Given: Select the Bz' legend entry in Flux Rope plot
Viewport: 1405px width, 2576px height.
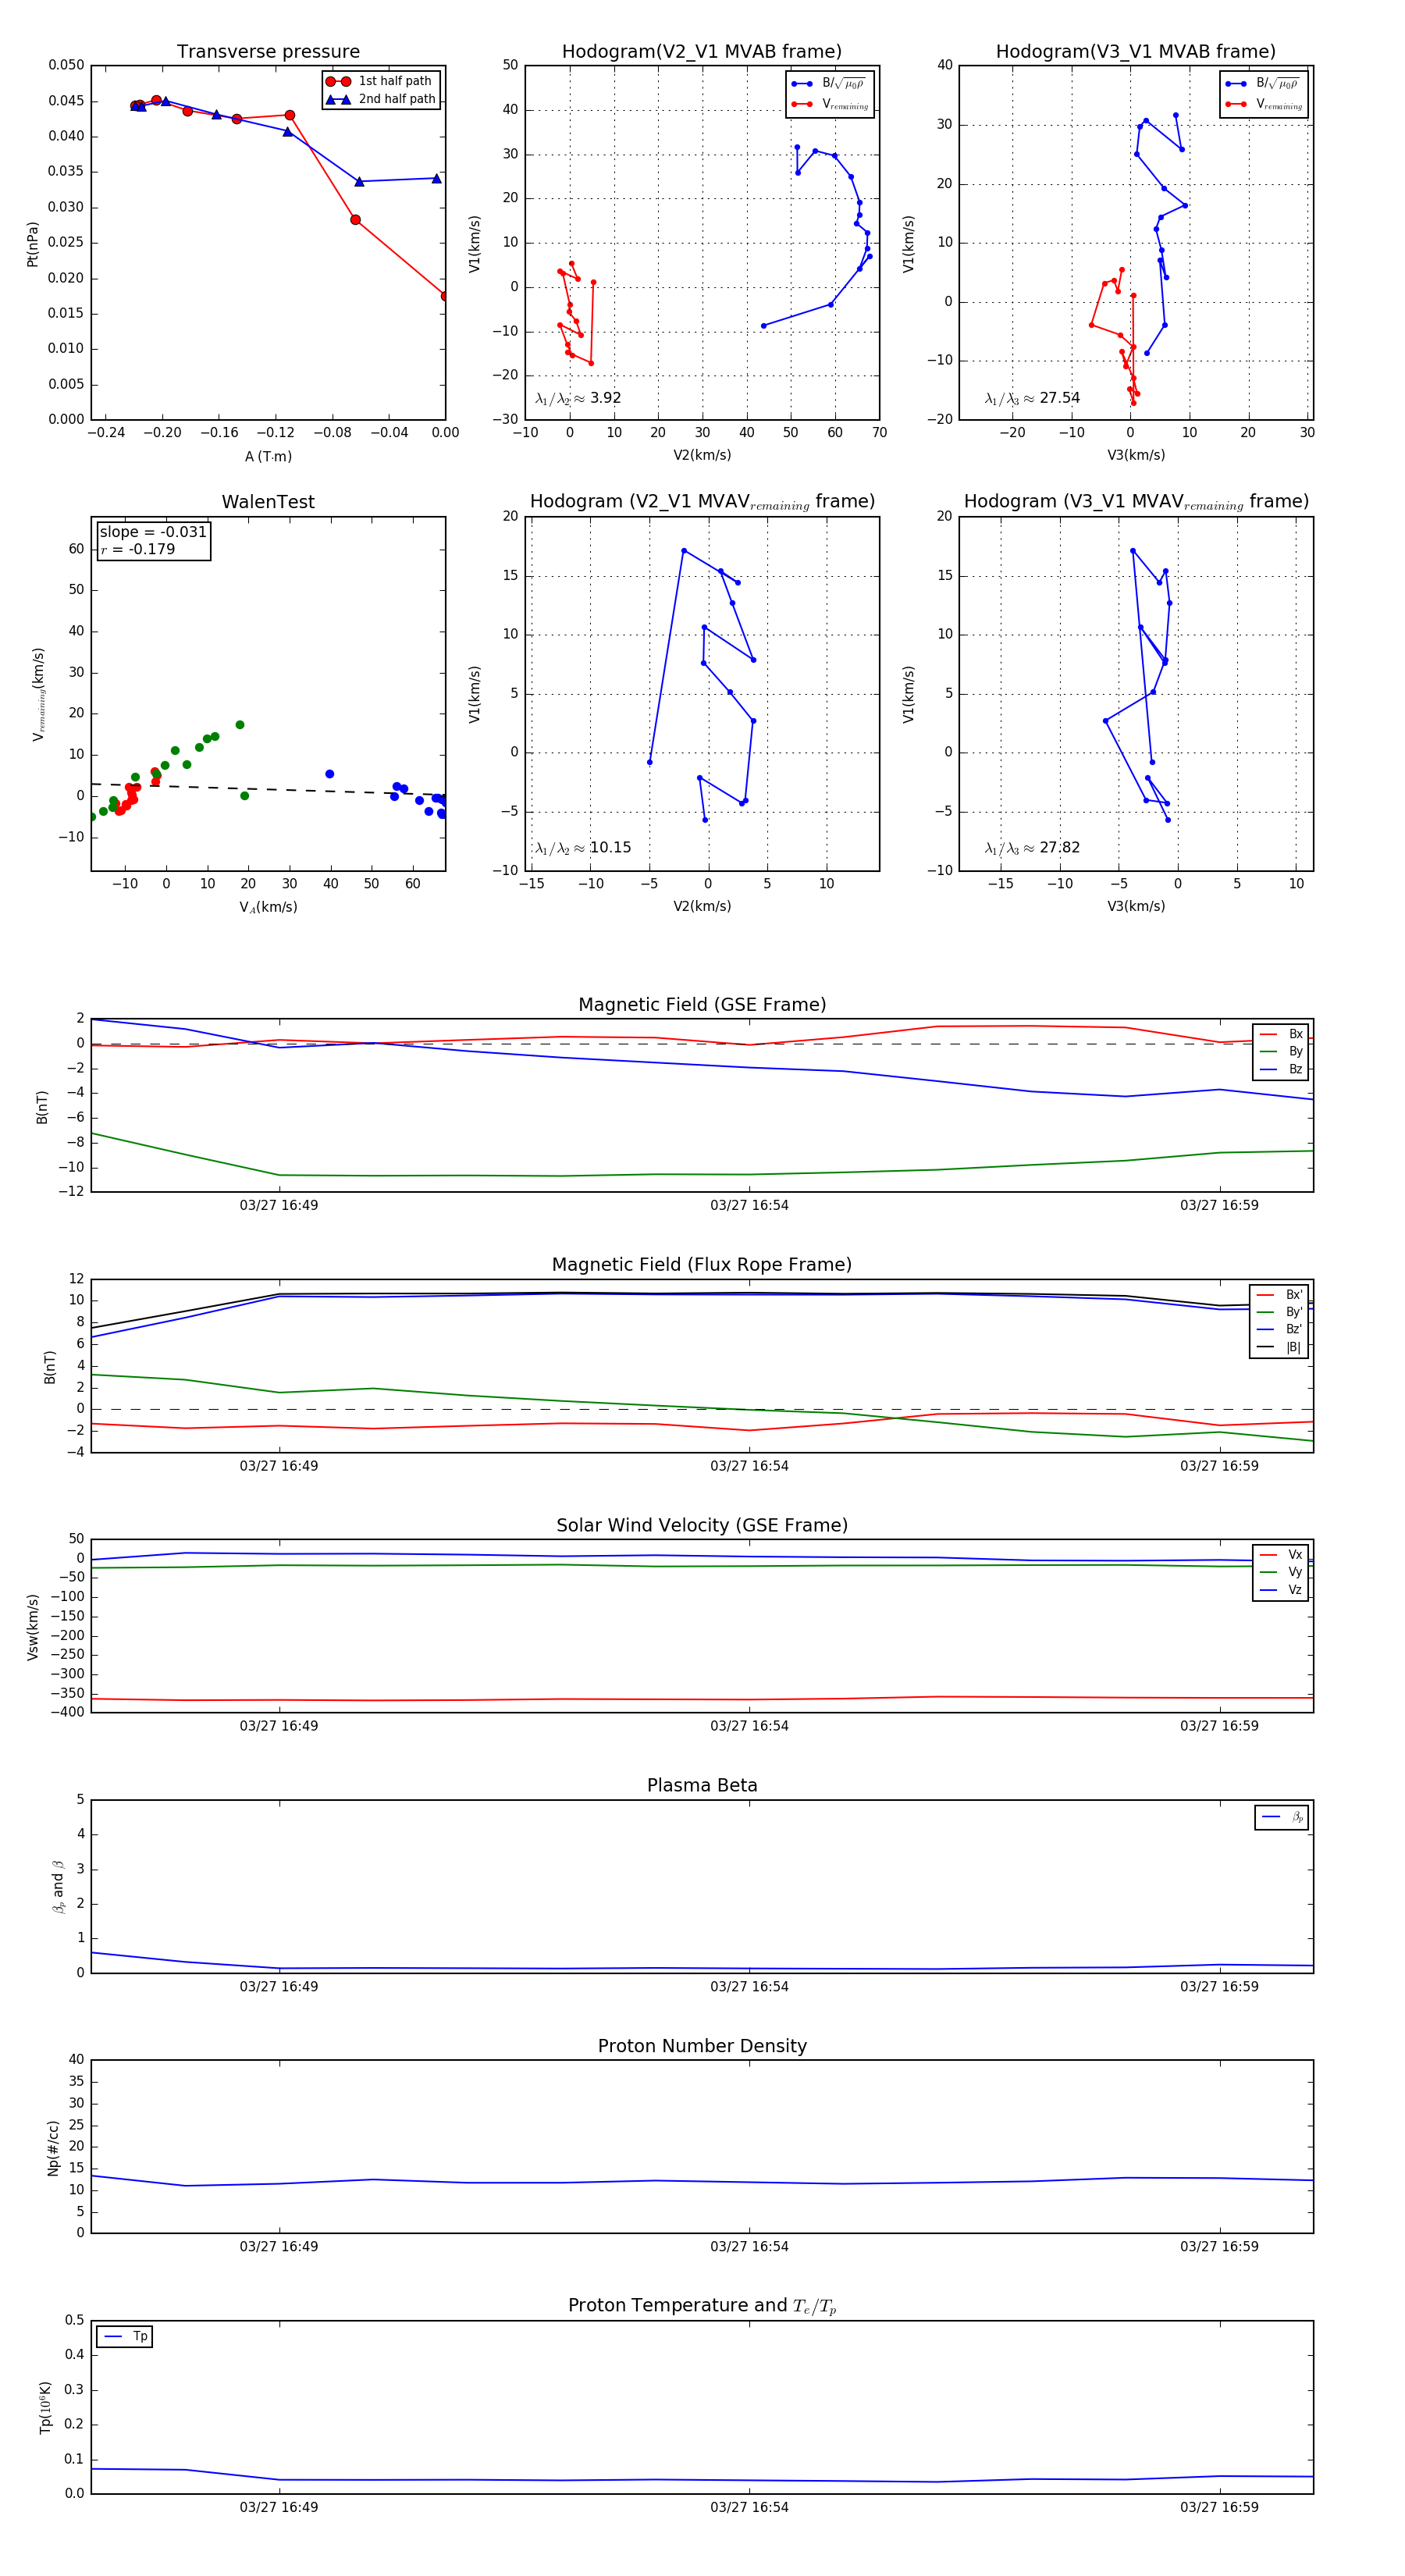Looking at the screenshot, I should click(x=1279, y=1329).
